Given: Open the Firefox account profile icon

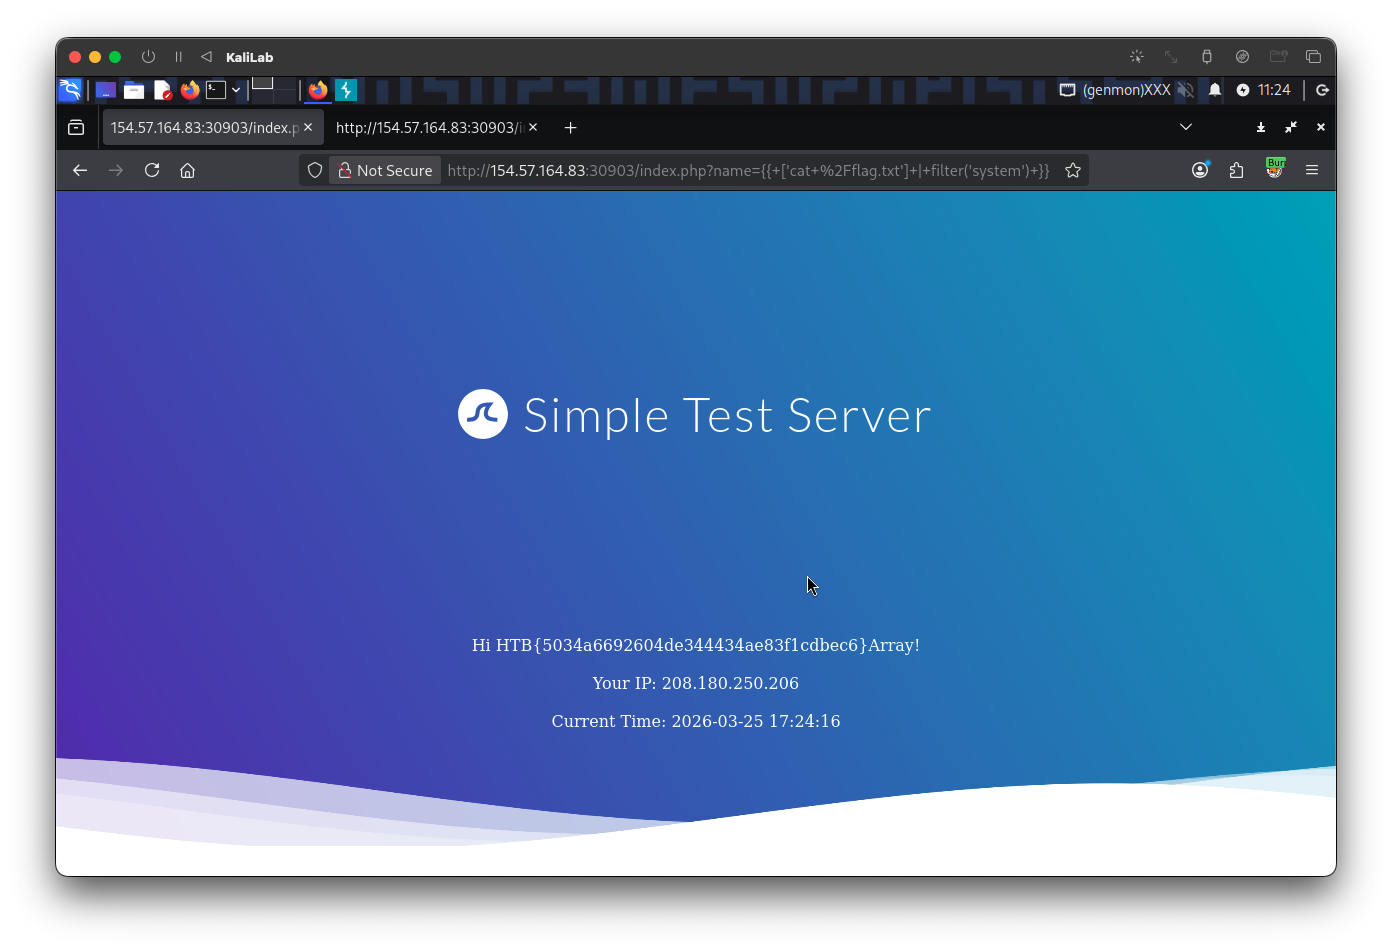Looking at the screenshot, I should tap(1200, 170).
